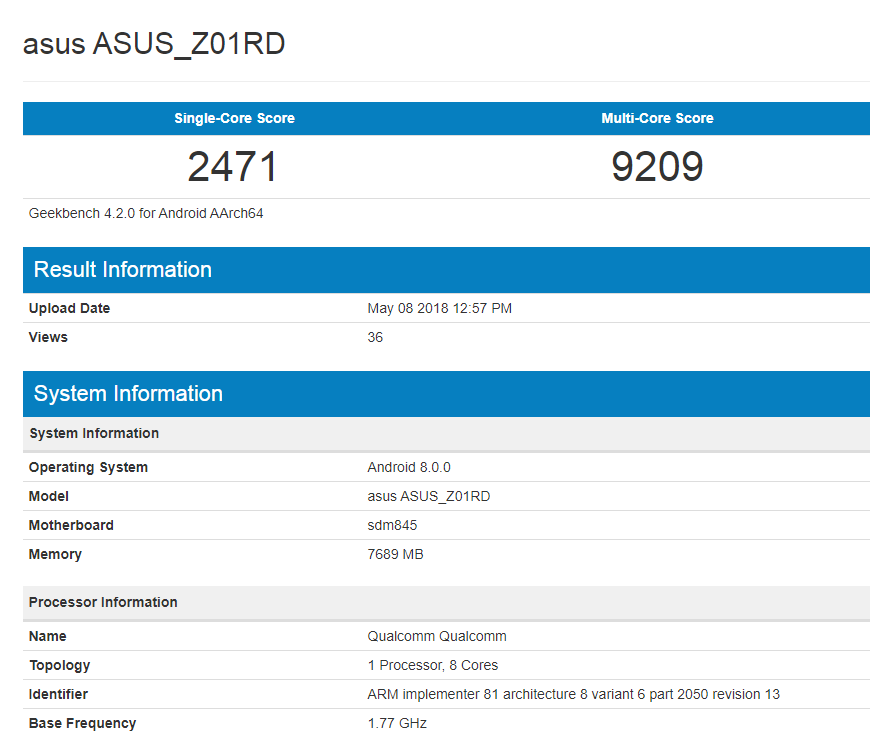The width and height of the screenshot is (890, 738).
Task: Click the Topology value 1 Processor, 8 Cores
Action: (x=434, y=665)
